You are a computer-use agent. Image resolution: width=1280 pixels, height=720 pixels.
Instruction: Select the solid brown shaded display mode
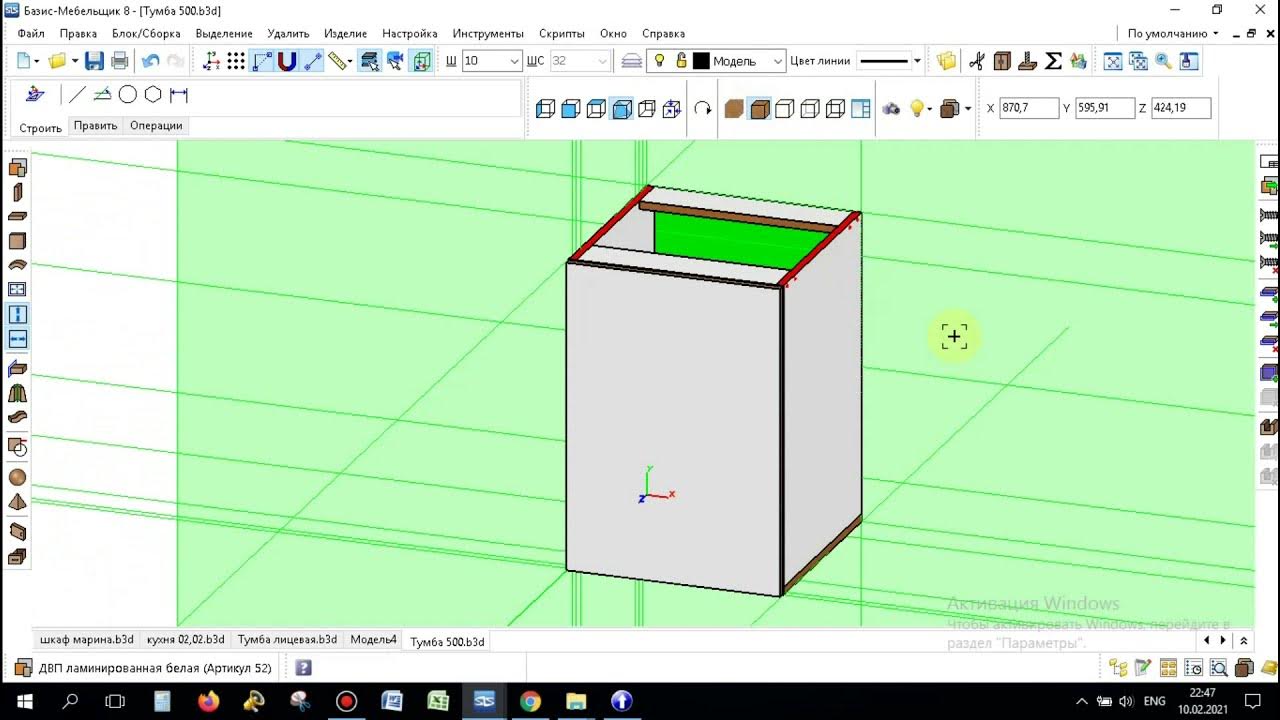pos(734,109)
